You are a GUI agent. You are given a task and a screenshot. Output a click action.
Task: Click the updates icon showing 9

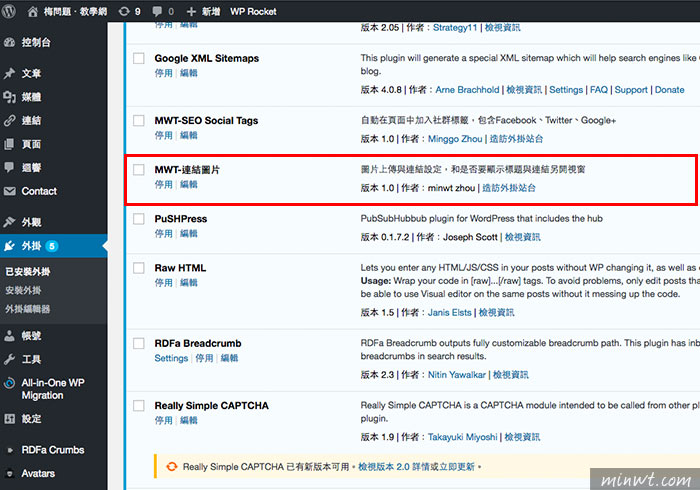point(124,12)
